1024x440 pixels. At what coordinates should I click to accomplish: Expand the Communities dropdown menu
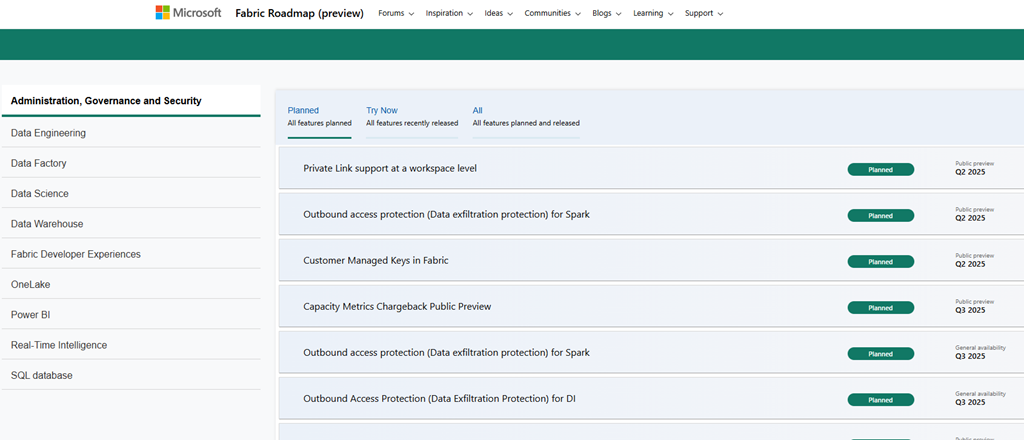[552, 13]
